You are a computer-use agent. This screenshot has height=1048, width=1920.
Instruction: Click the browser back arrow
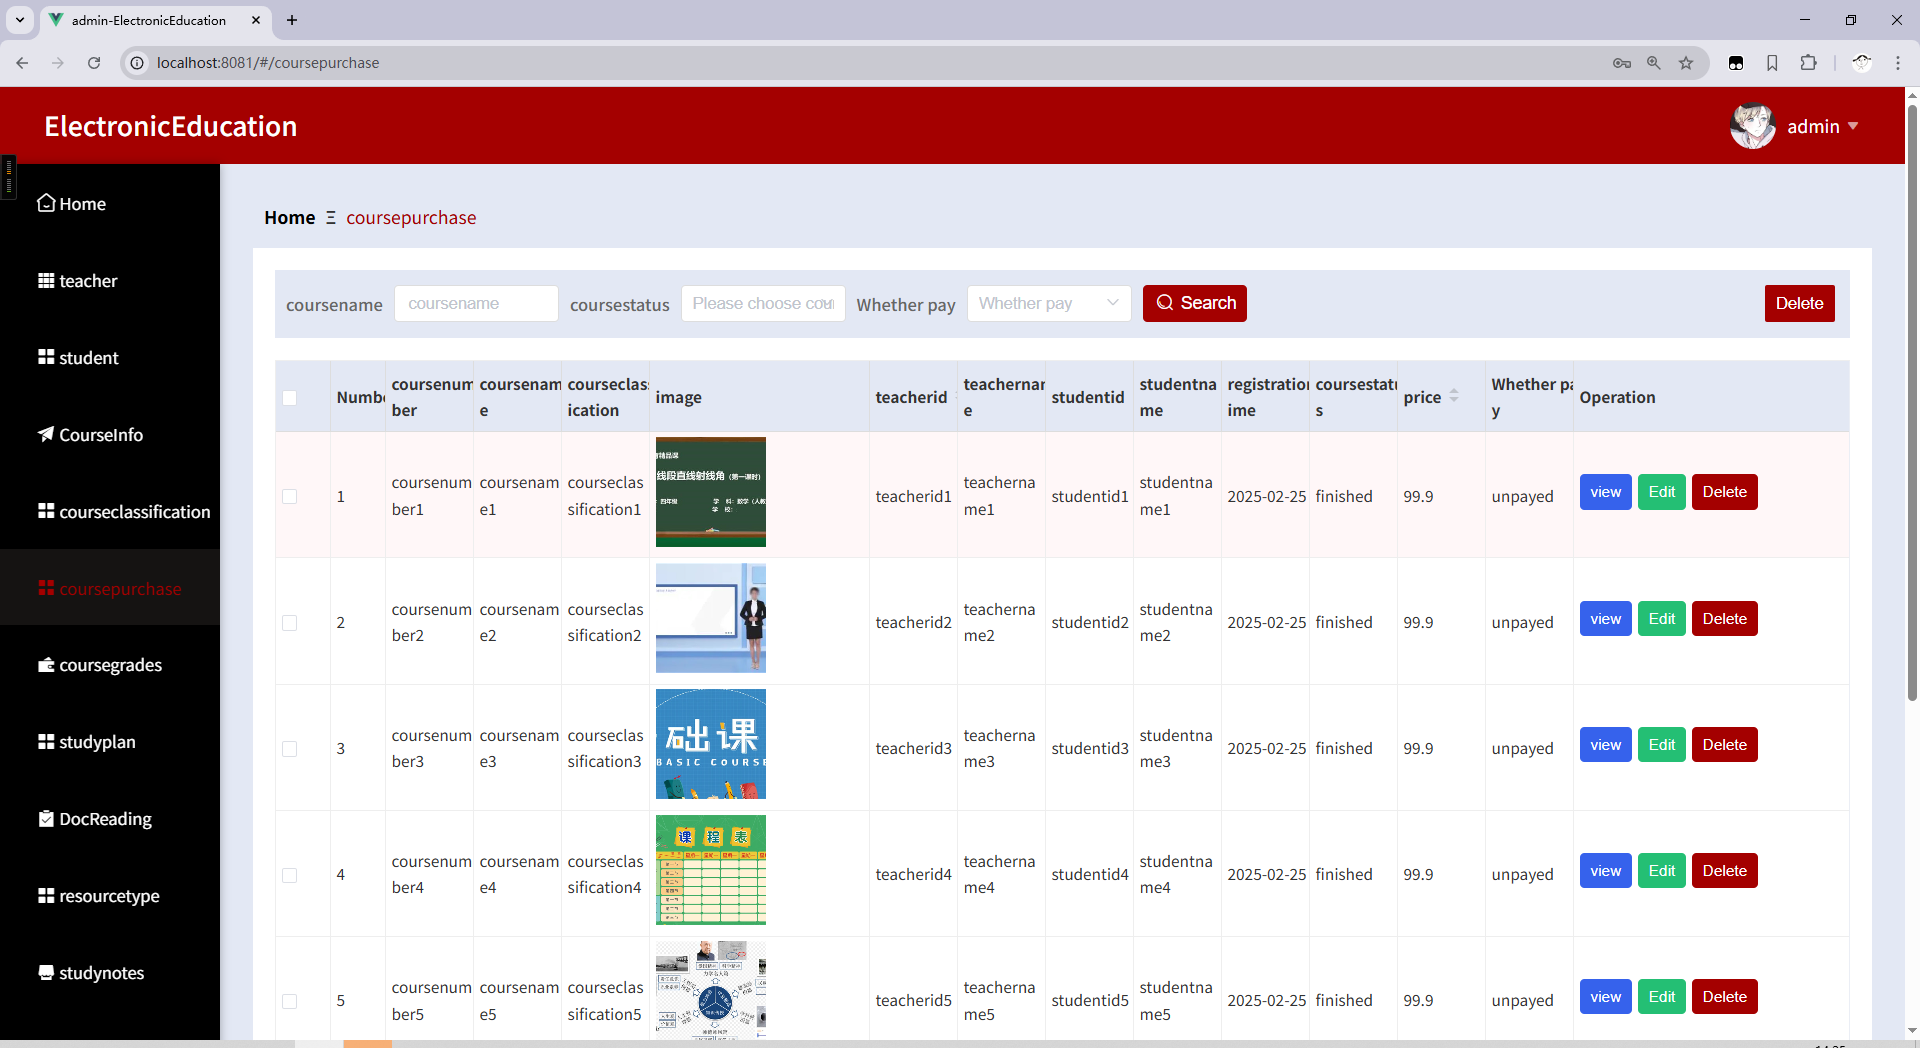pos(22,63)
